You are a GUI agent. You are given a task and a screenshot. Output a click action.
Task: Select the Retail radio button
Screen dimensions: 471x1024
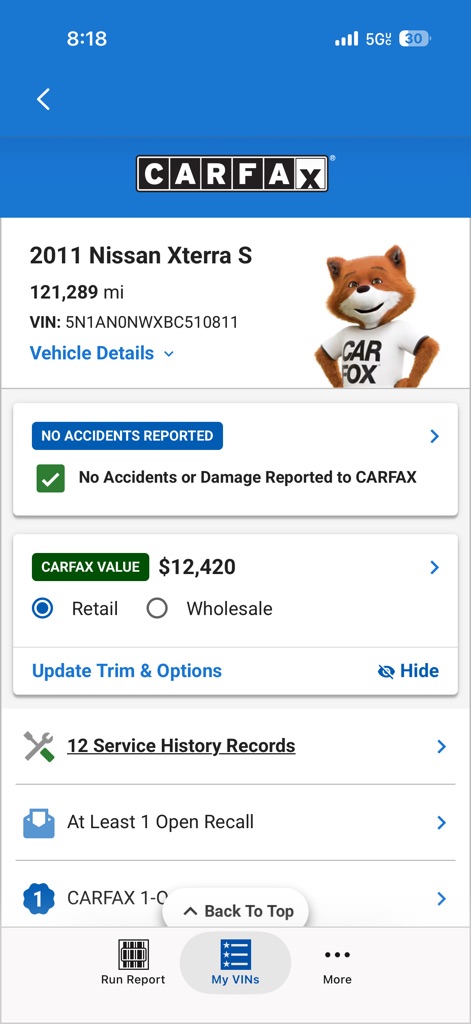click(x=42, y=609)
